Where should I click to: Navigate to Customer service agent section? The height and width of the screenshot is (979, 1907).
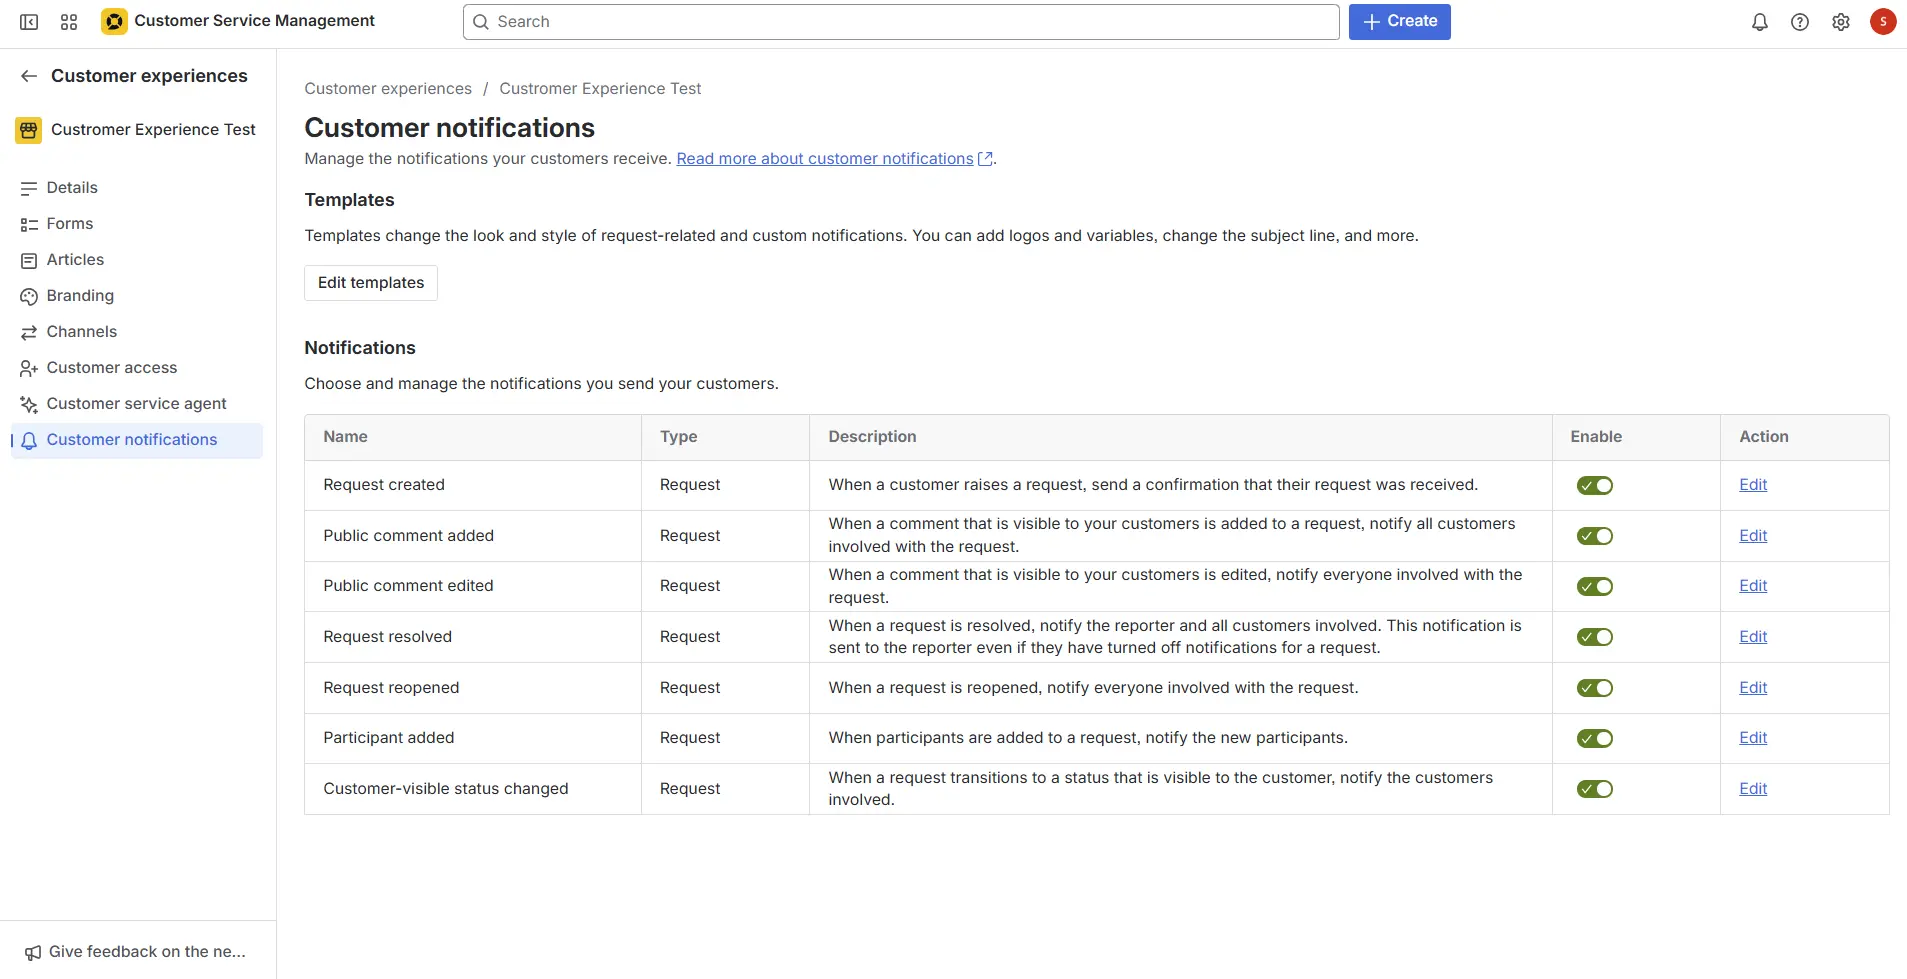(136, 404)
